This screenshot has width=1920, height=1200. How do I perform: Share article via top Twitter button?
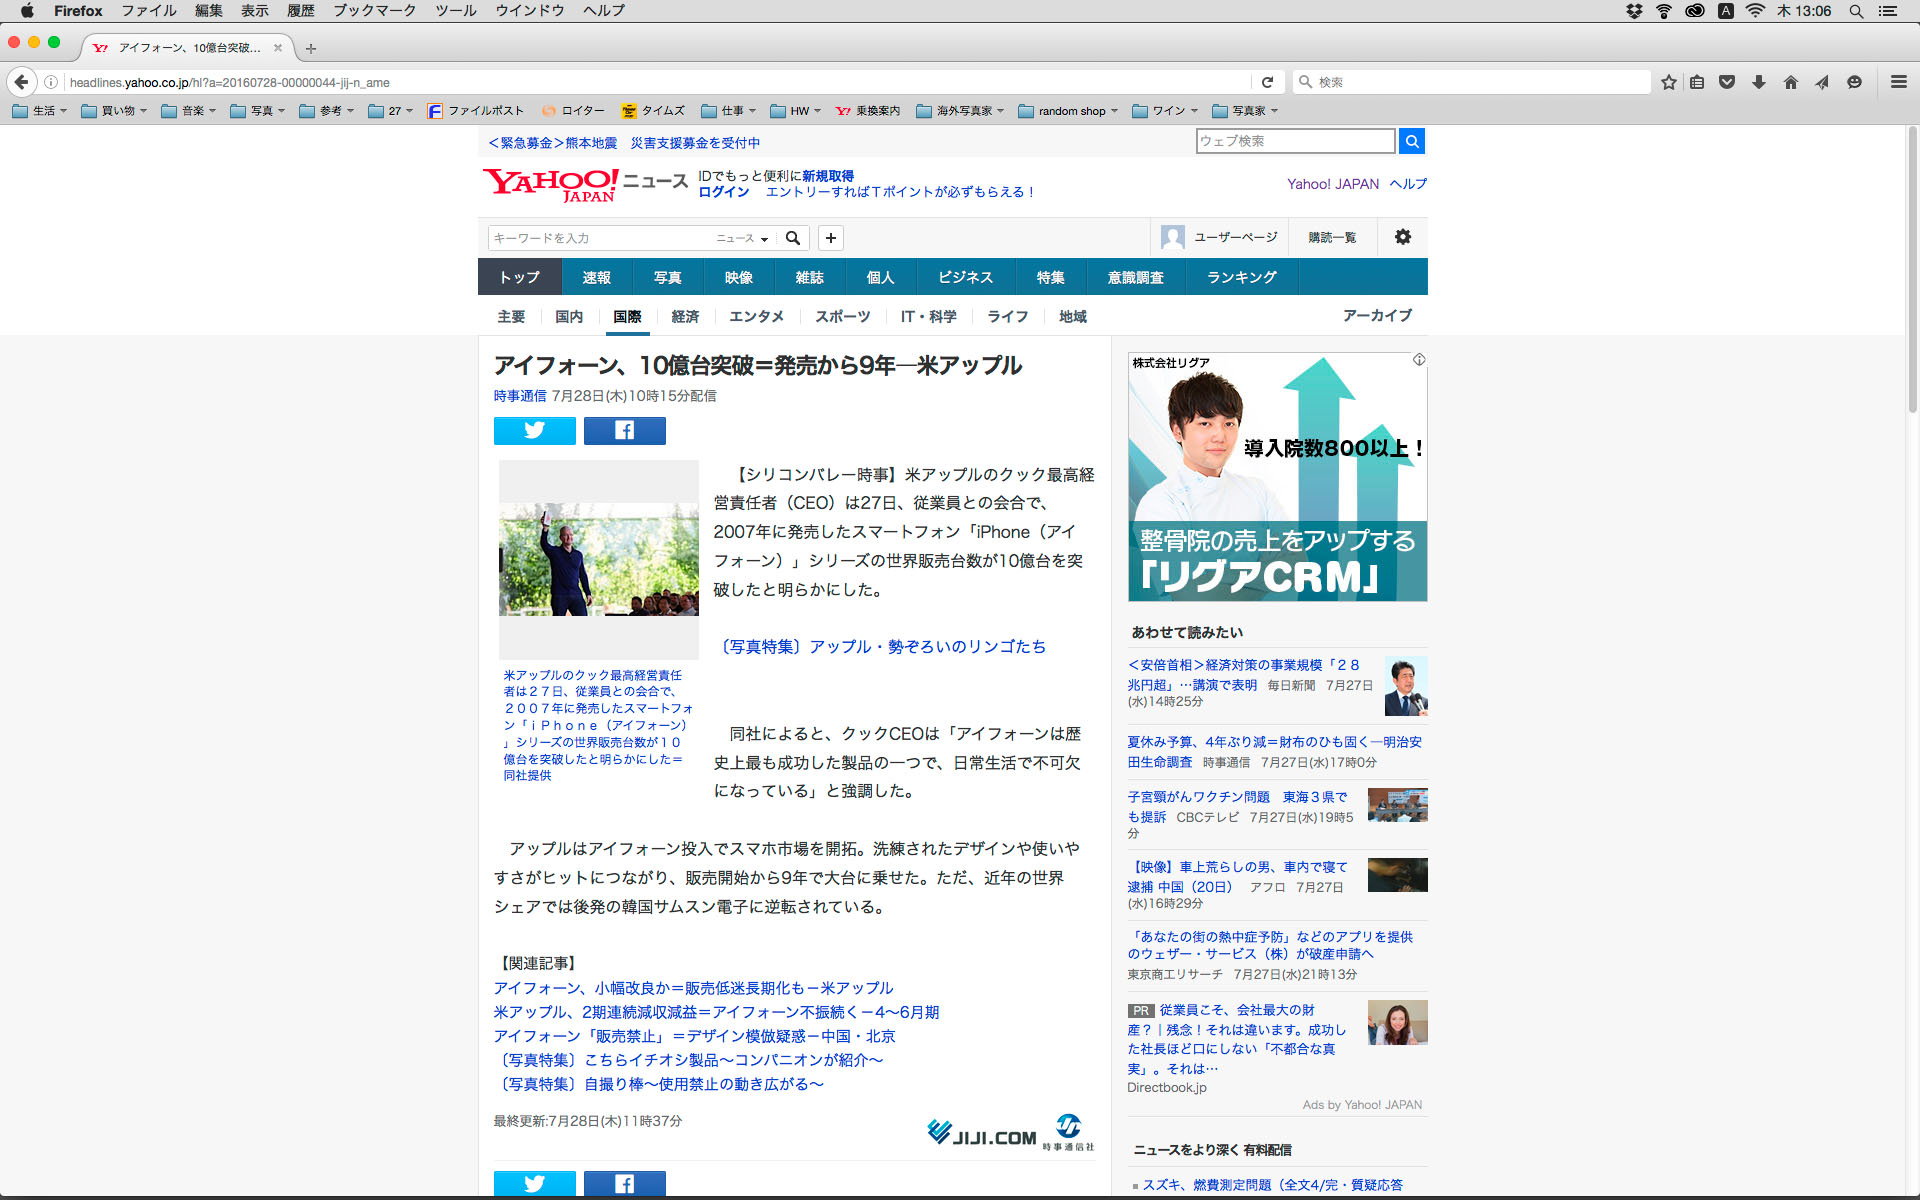(x=534, y=430)
